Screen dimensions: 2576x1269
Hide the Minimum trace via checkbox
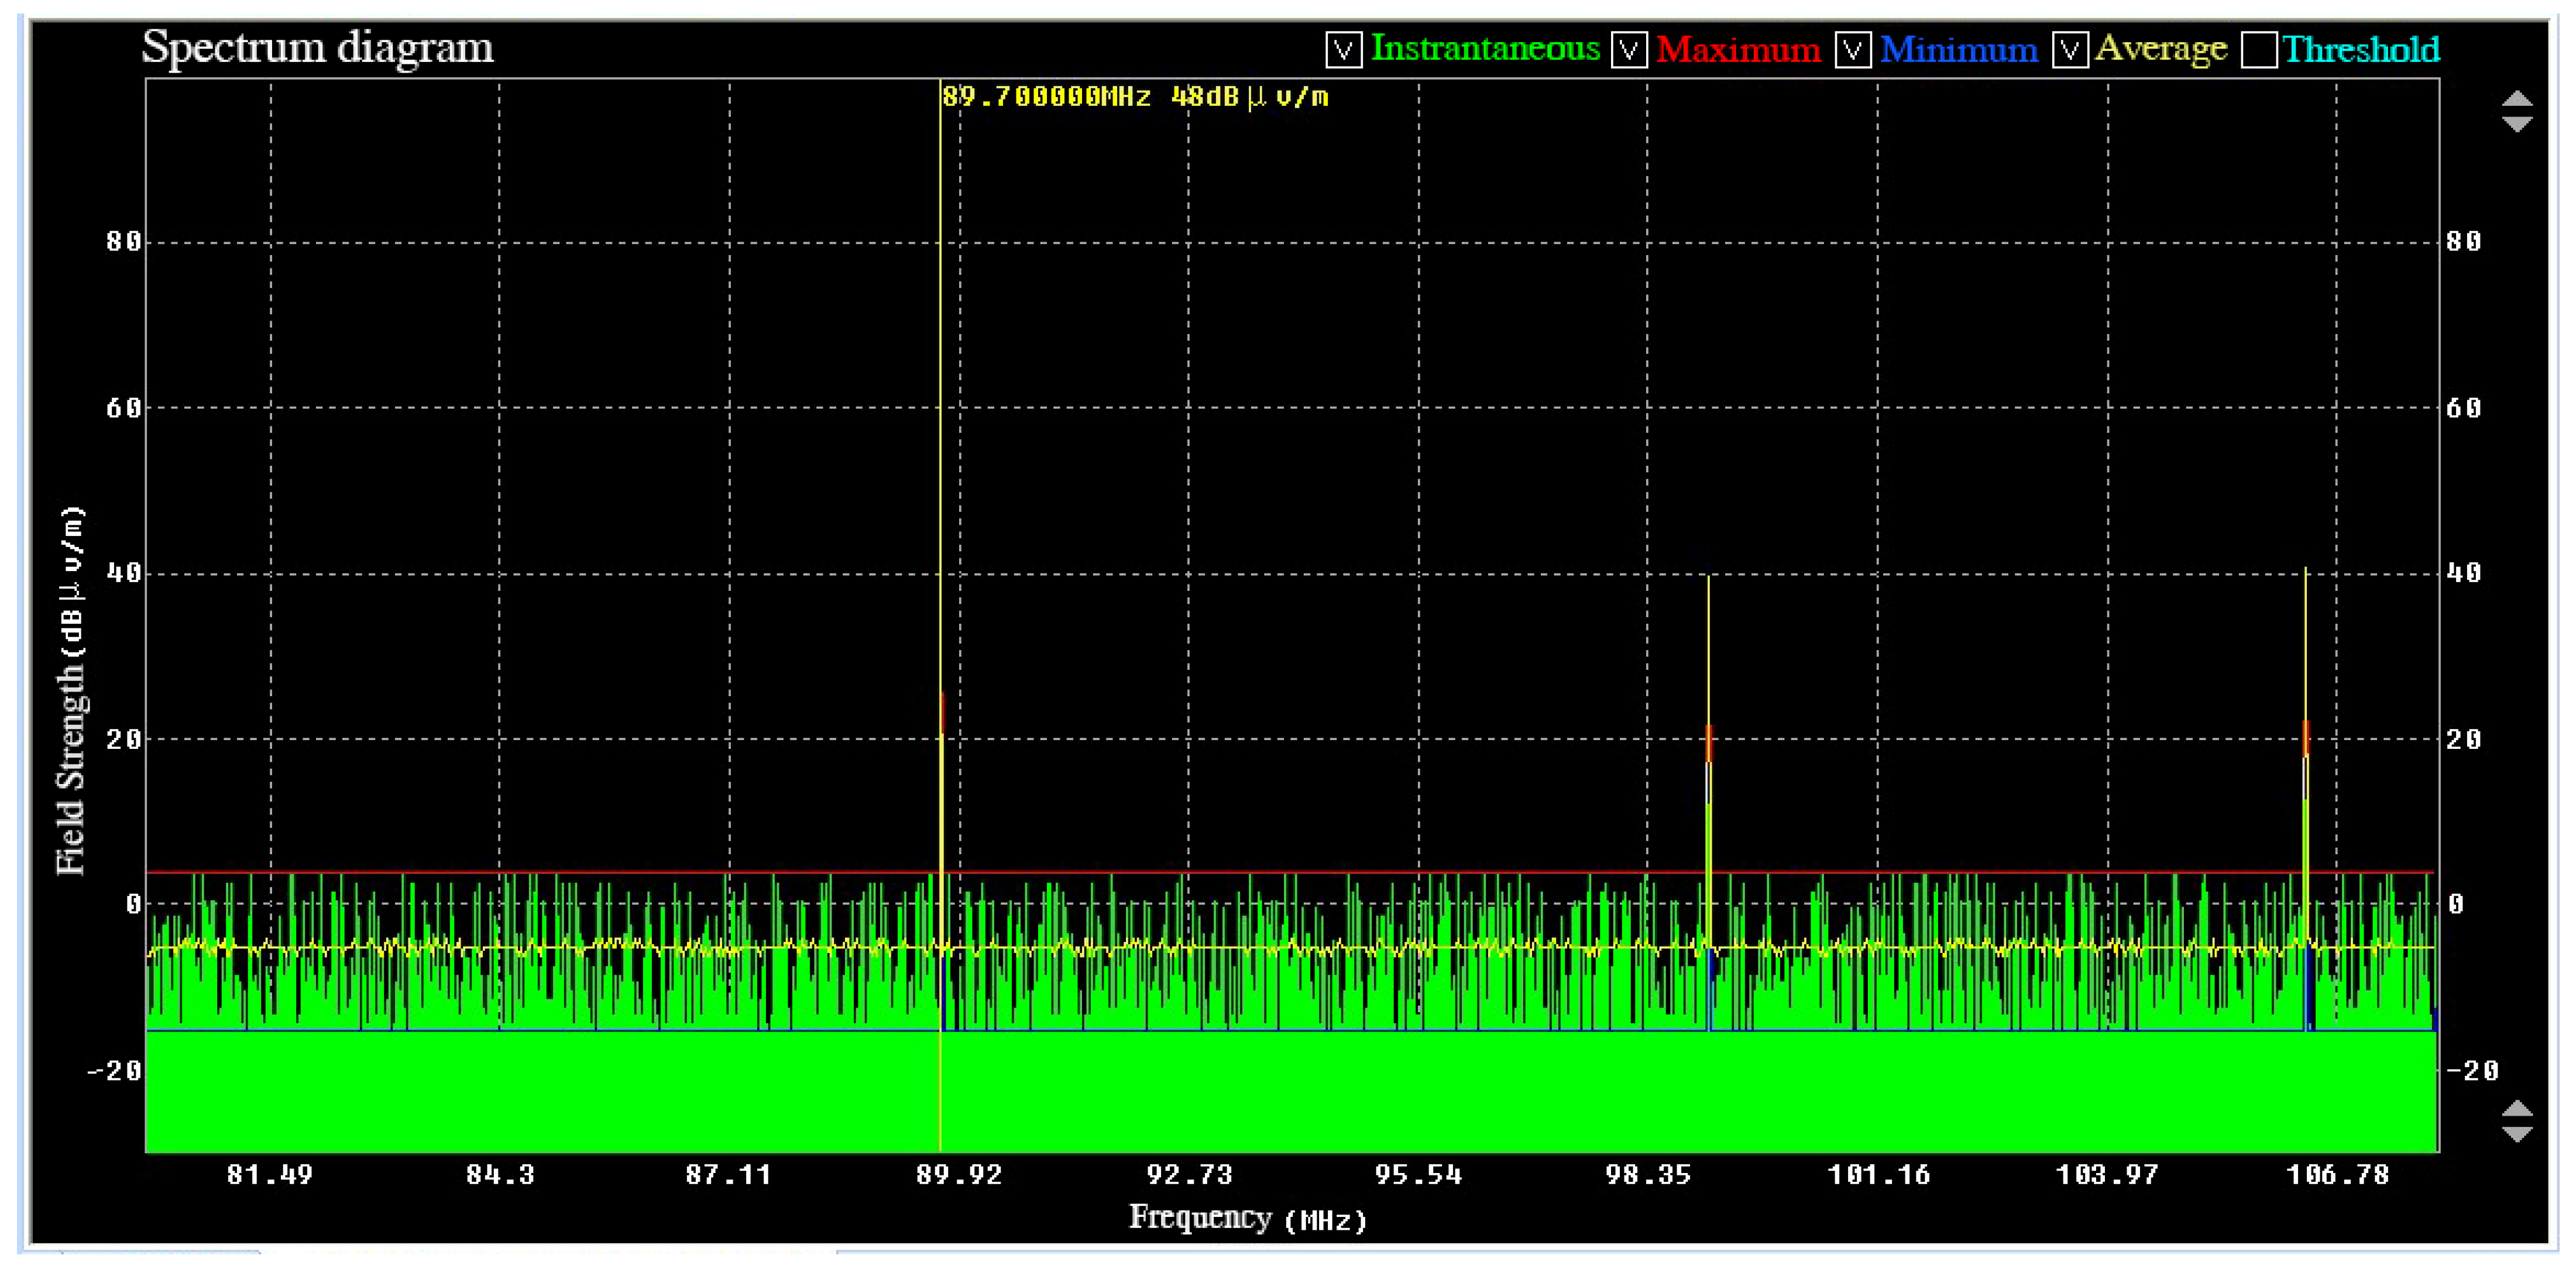point(1853,50)
